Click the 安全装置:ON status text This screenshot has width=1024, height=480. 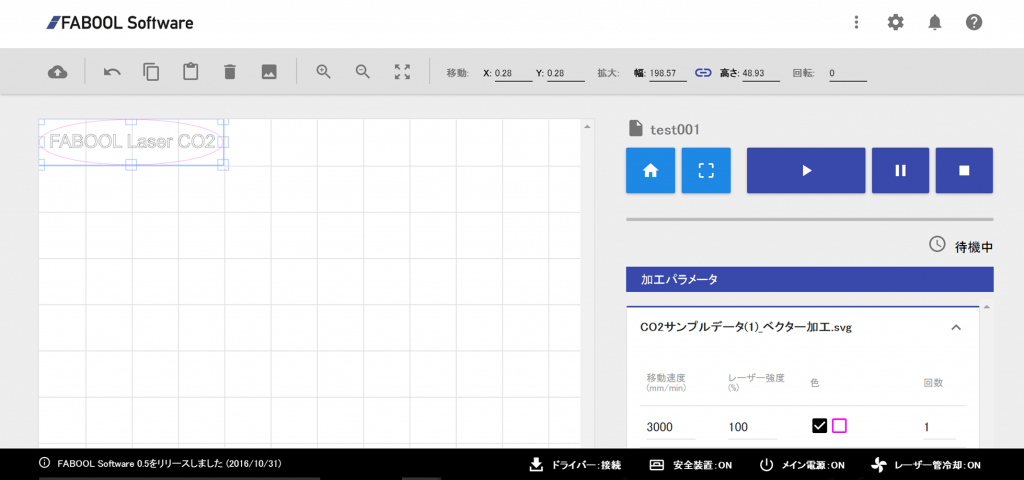point(702,466)
